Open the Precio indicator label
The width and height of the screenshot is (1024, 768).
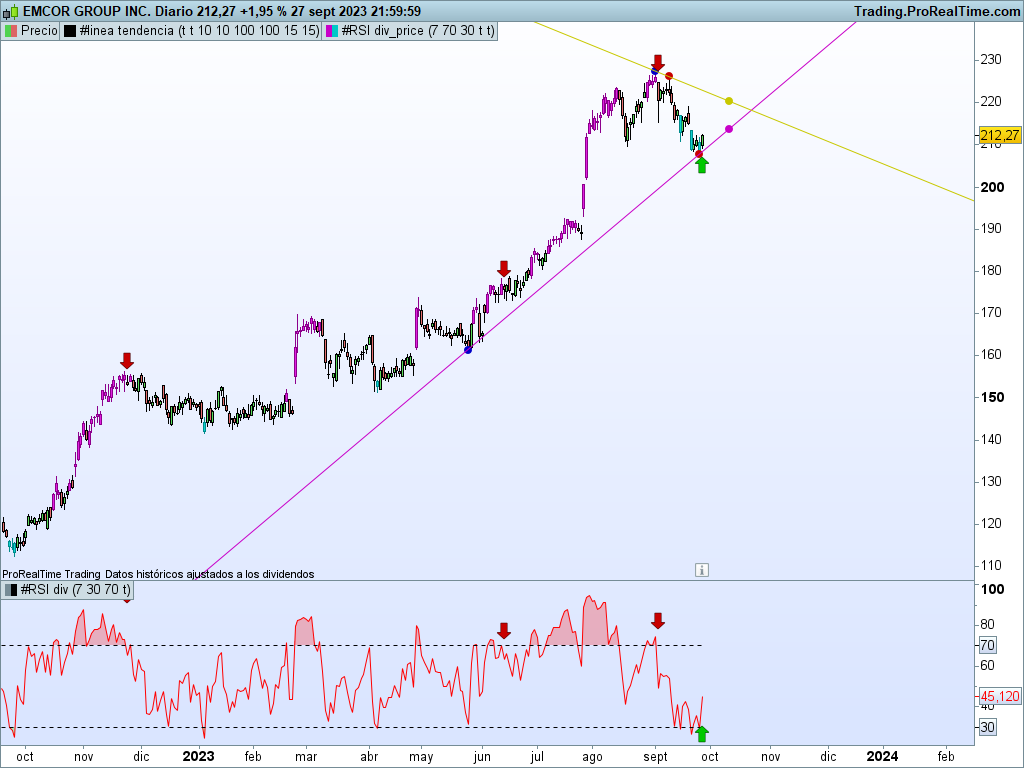(39, 31)
